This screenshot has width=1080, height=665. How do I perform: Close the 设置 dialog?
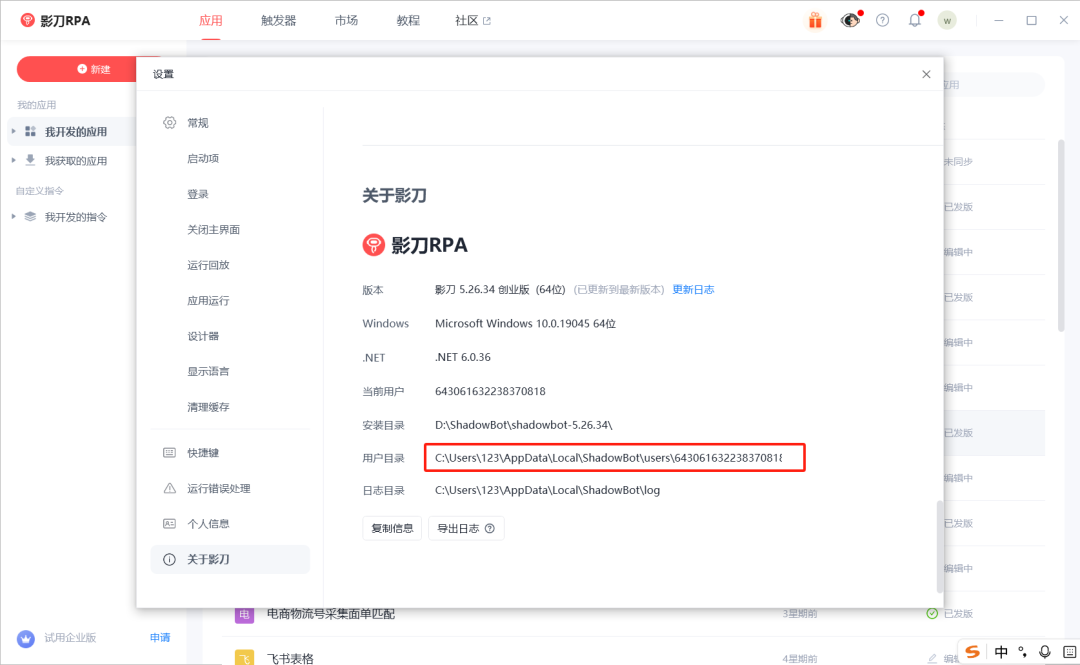coord(926,74)
